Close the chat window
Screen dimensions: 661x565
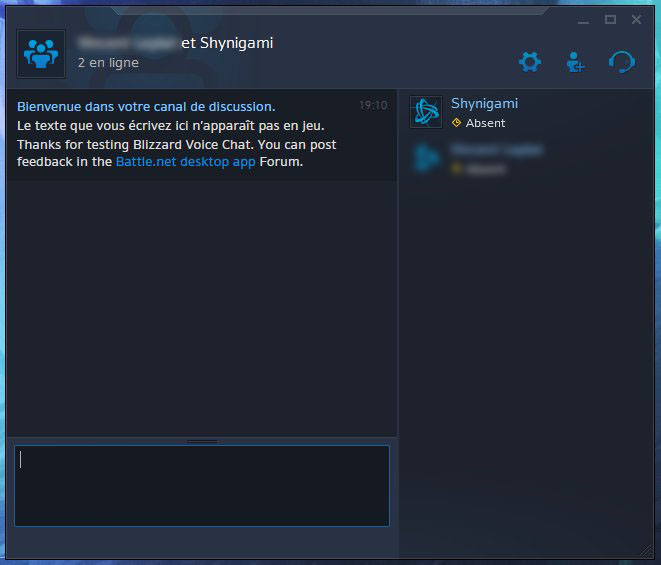(637, 19)
